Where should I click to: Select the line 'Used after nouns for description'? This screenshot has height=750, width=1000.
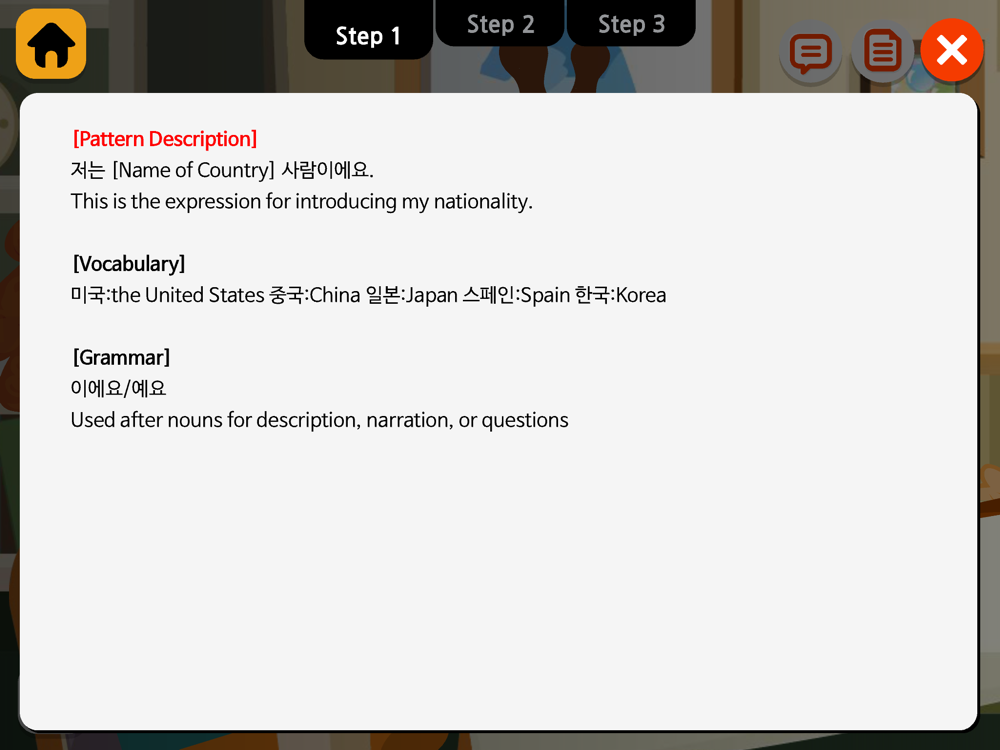click(x=320, y=420)
